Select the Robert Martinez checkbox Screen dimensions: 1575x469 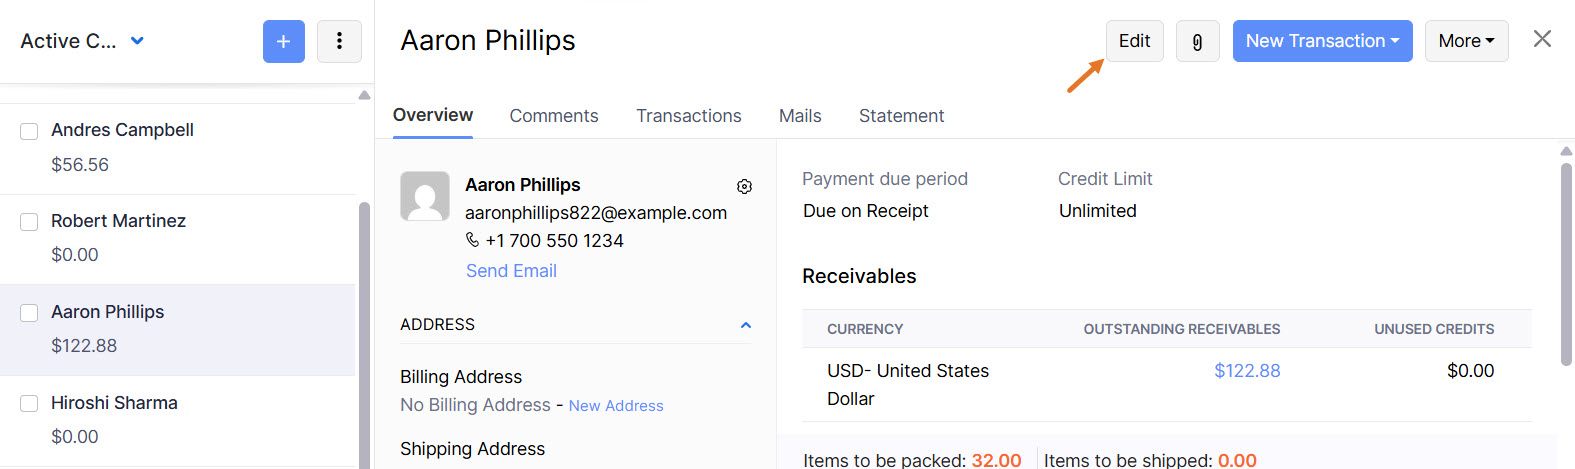[29, 222]
